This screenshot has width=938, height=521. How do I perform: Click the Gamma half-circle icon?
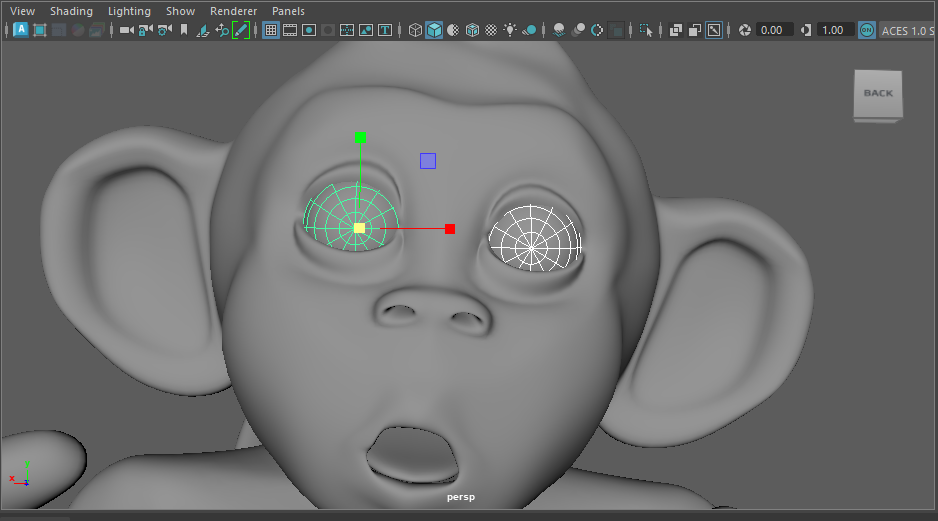[806, 30]
